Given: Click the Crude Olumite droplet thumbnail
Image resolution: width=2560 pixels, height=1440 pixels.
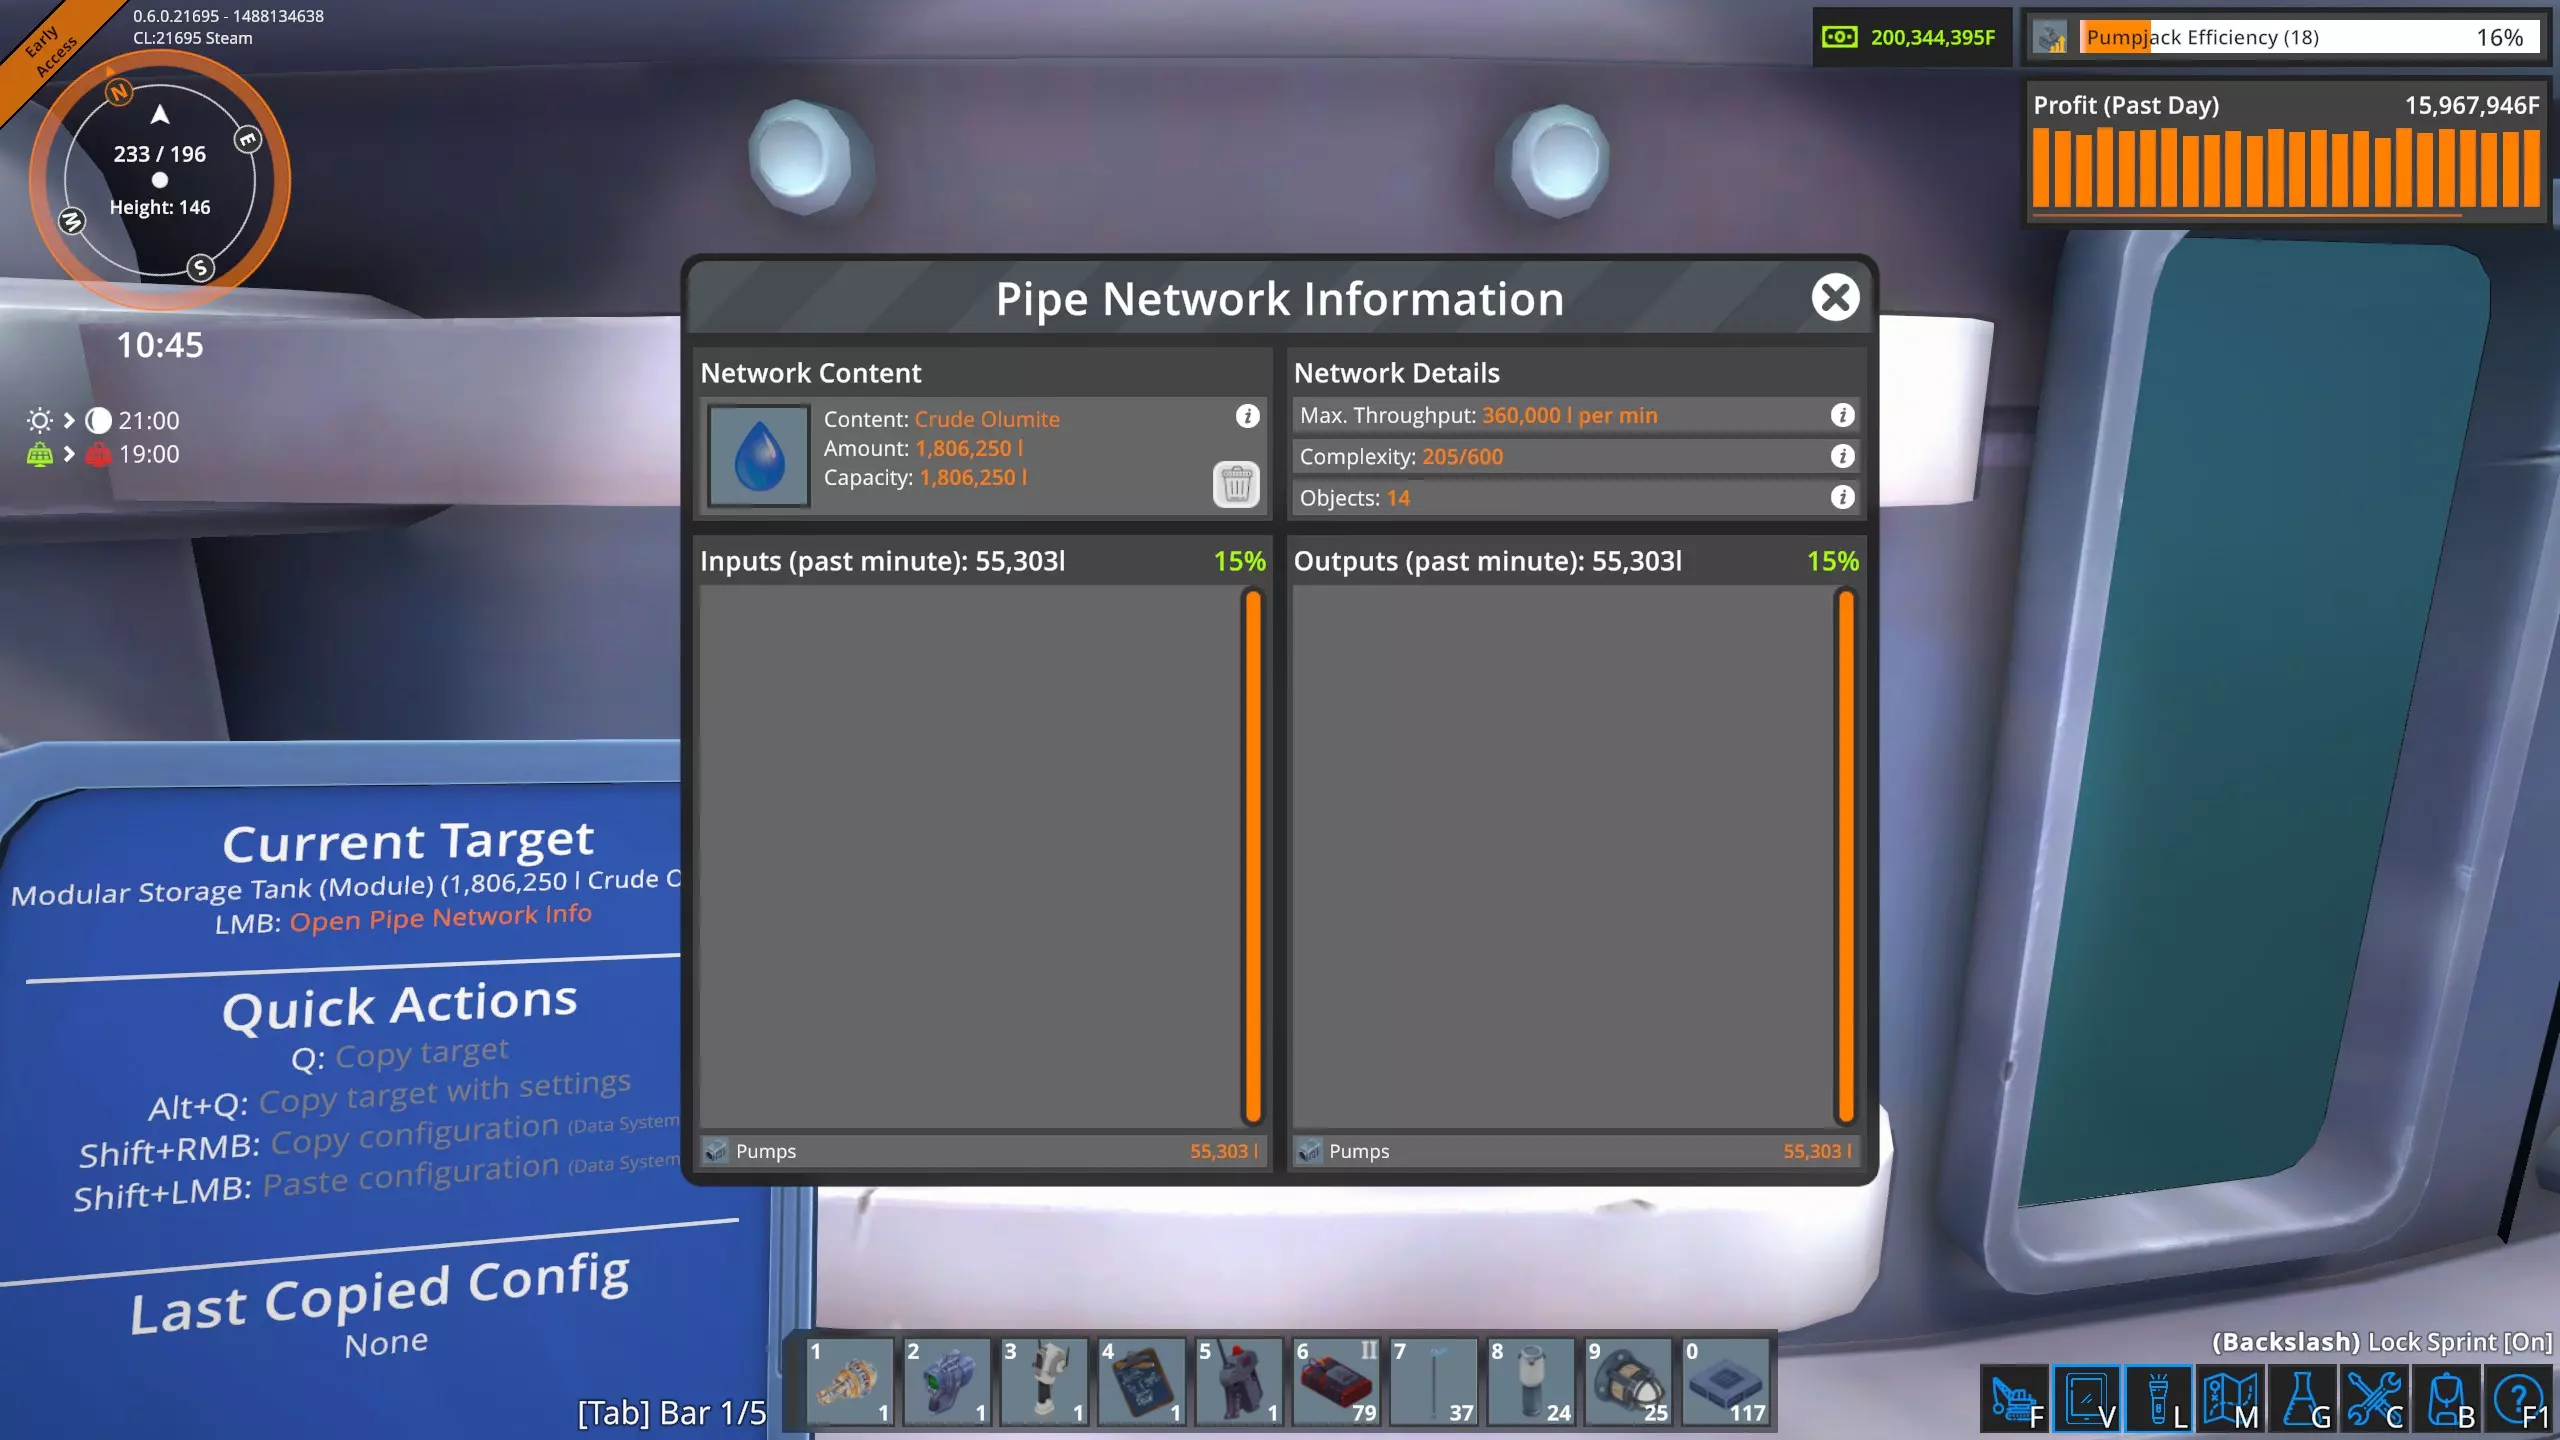Looking at the screenshot, I should pos(759,456).
